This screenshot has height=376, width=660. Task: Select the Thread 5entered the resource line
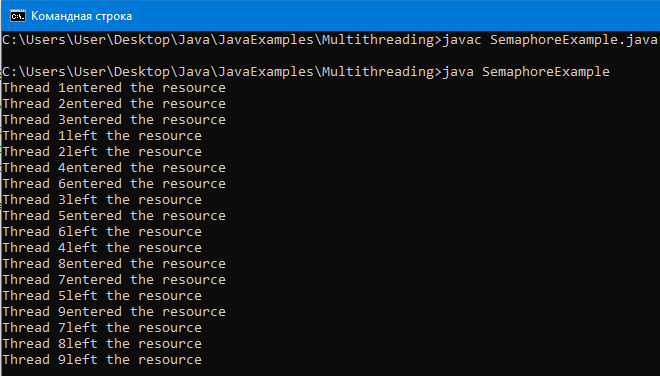tap(114, 216)
